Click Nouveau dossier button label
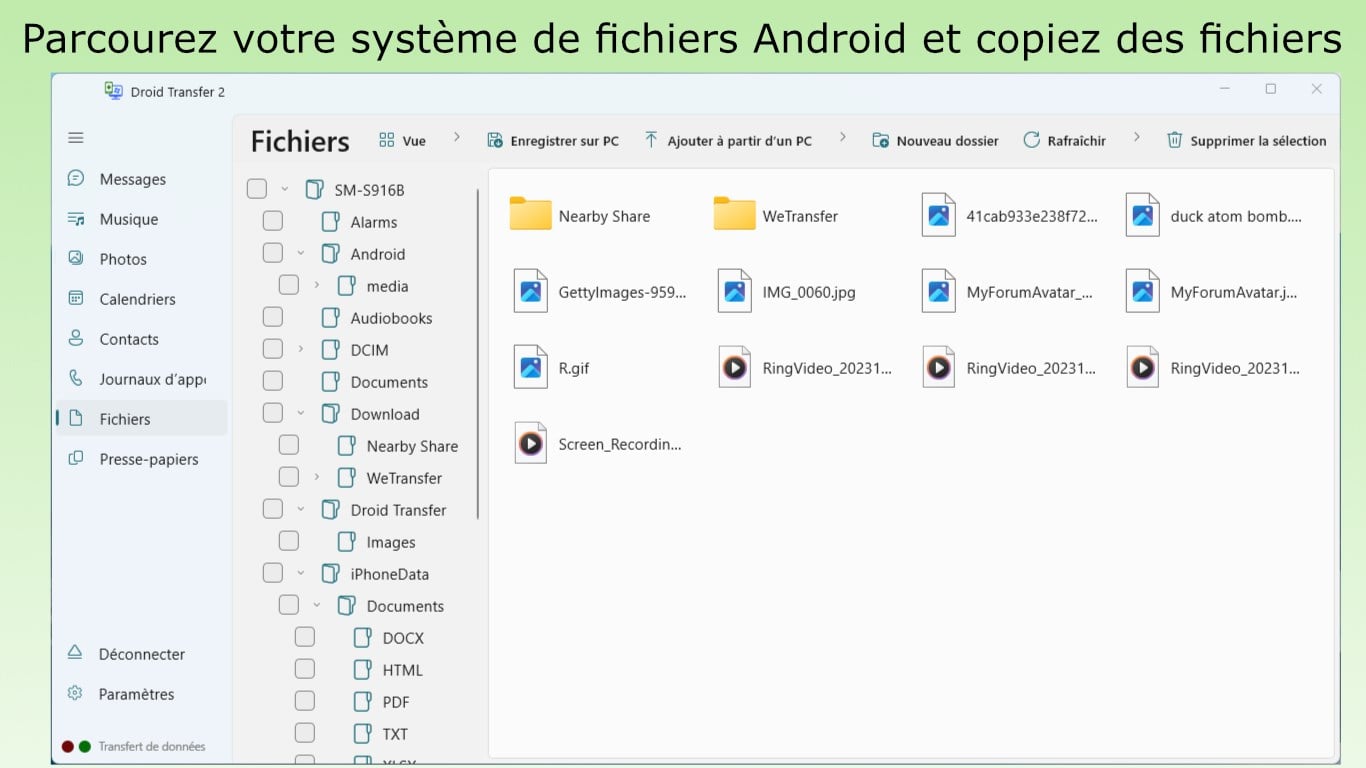This screenshot has width=1366, height=768. [948, 141]
